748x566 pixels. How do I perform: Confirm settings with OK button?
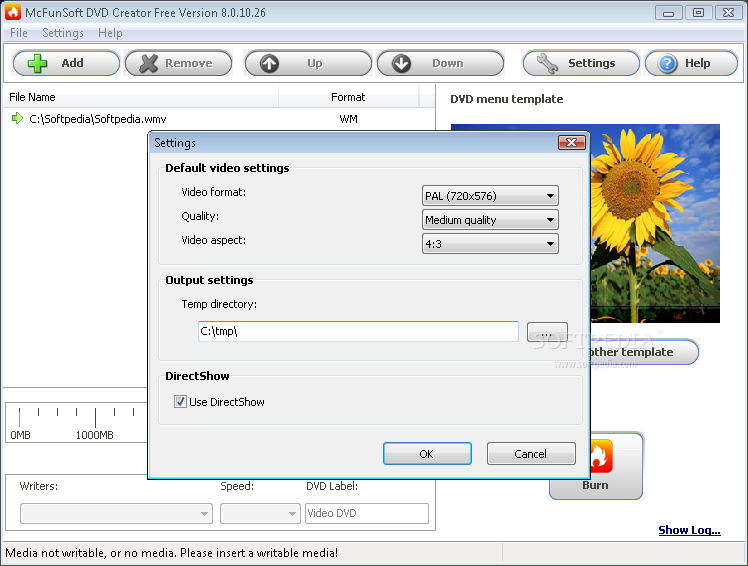(x=427, y=453)
